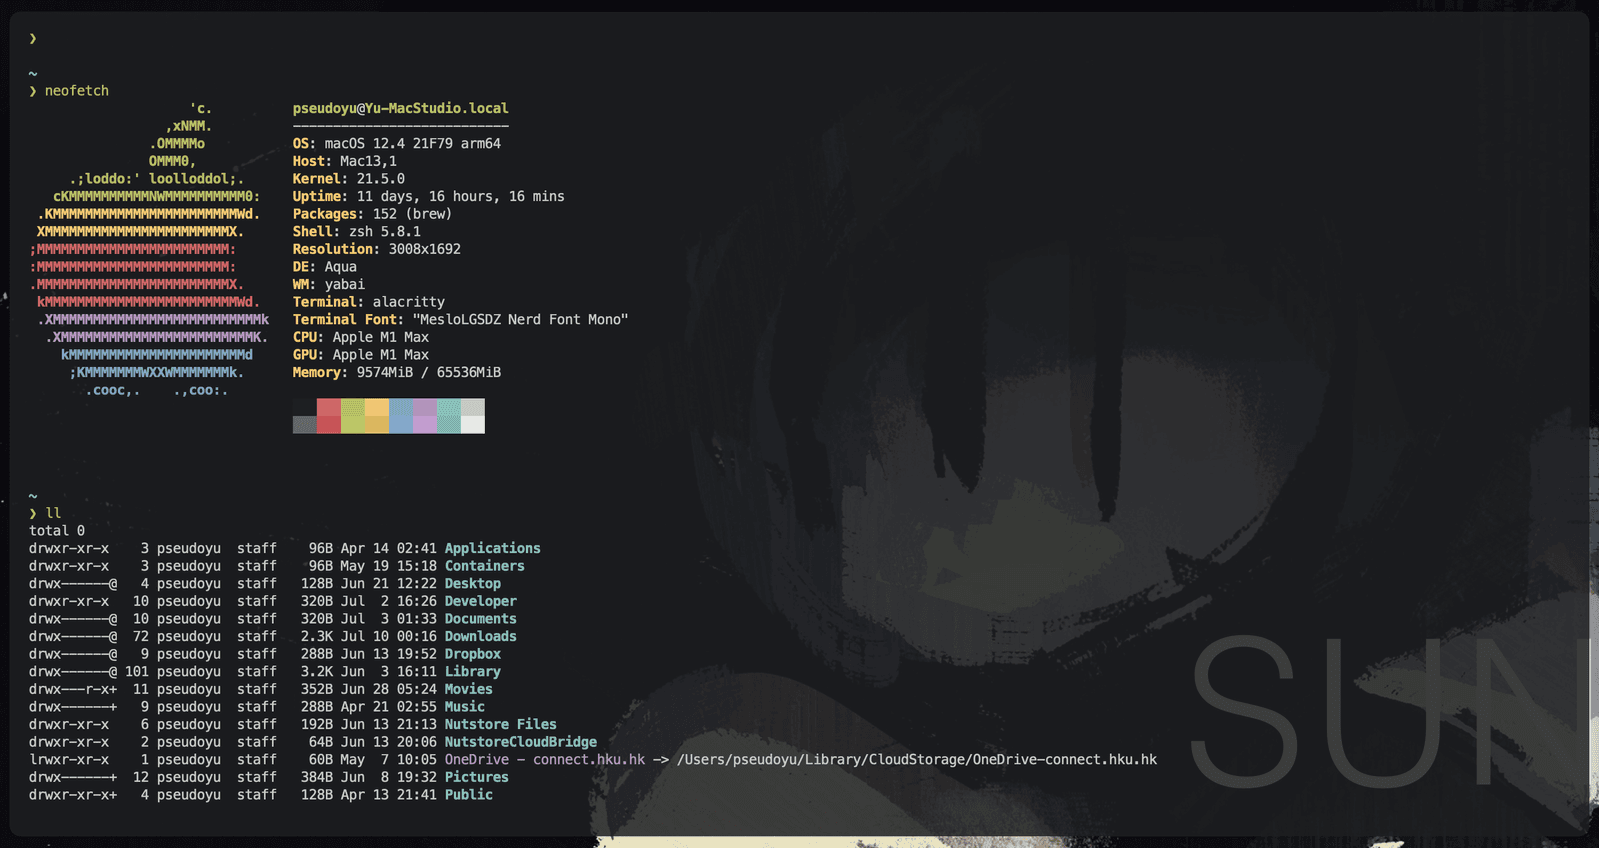Click the empty prompt arrow at top

[x=33, y=38]
